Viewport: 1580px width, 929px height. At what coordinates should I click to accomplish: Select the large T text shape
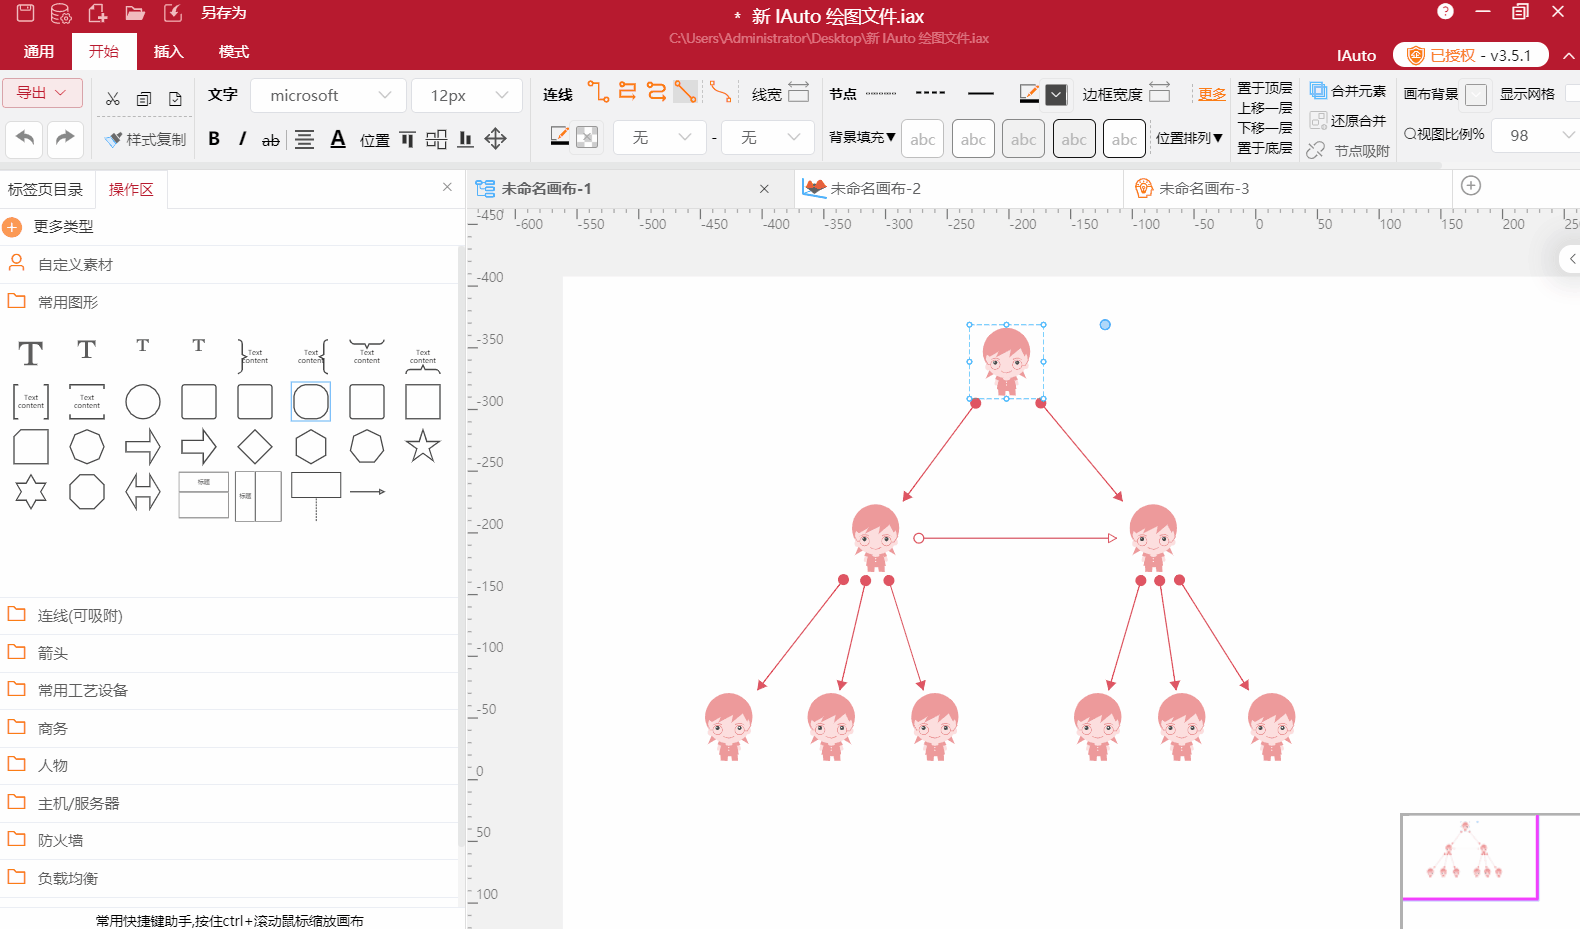[31, 353]
